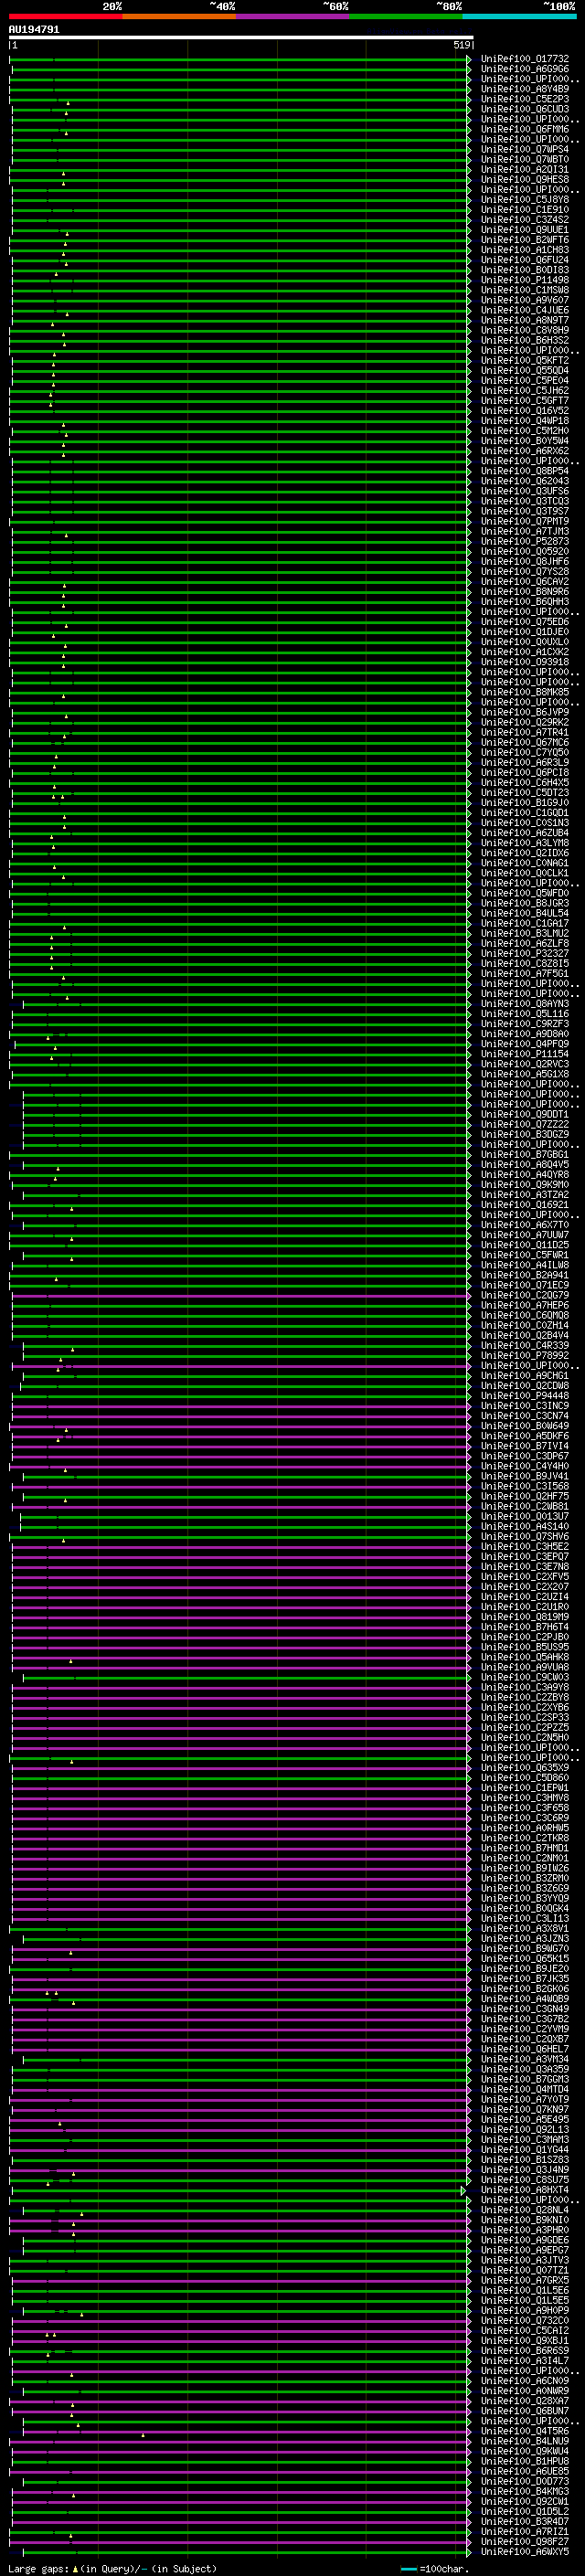Pick the UniRef100_B0DI83 hit
Viewport: 585px width, 2576px height.
click(x=524, y=270)
